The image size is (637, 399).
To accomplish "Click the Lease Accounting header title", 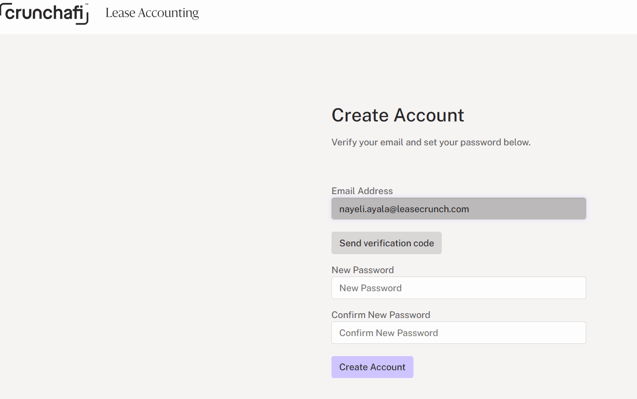I will coord(152,13).
